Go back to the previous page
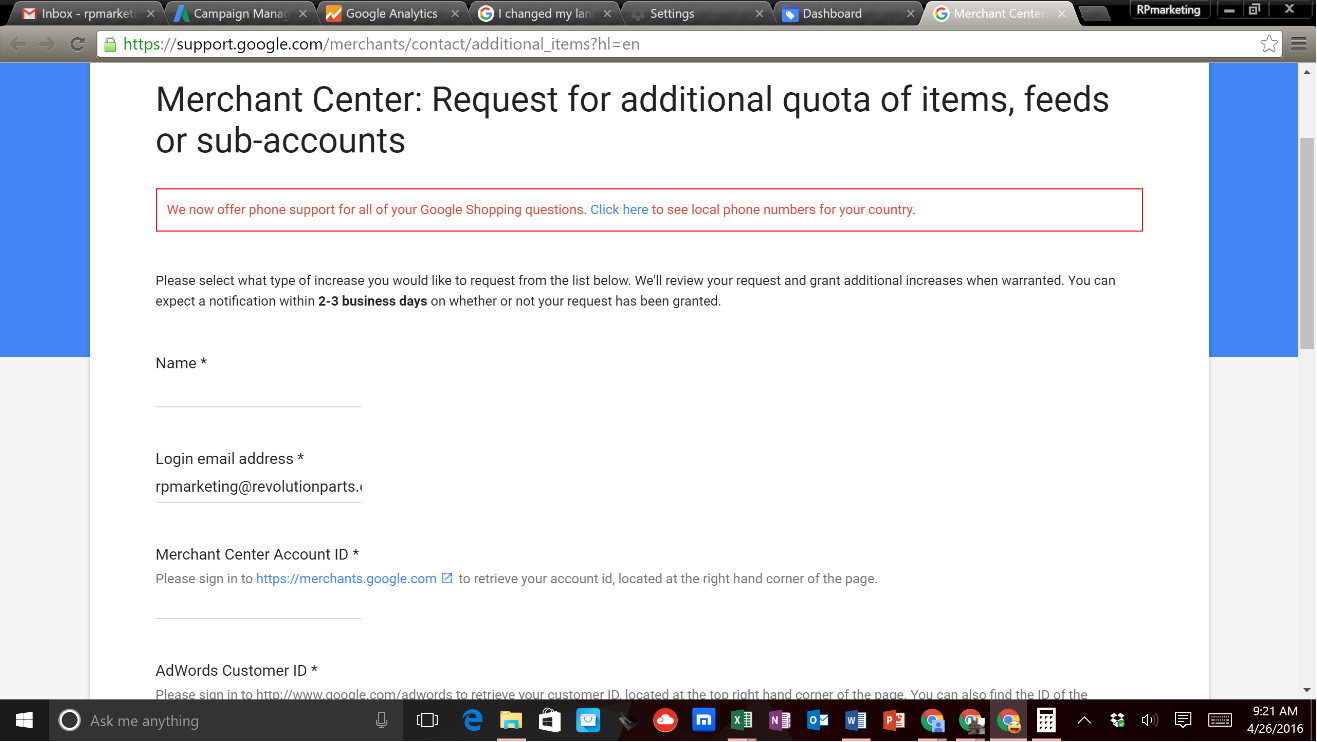Viewport: 1317px width, 742px height. 18,44
